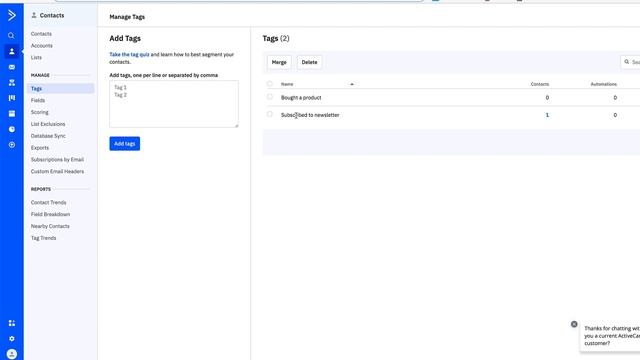Click the Merge button
This screenshot has height=360, width=640.
click(279, 62)
